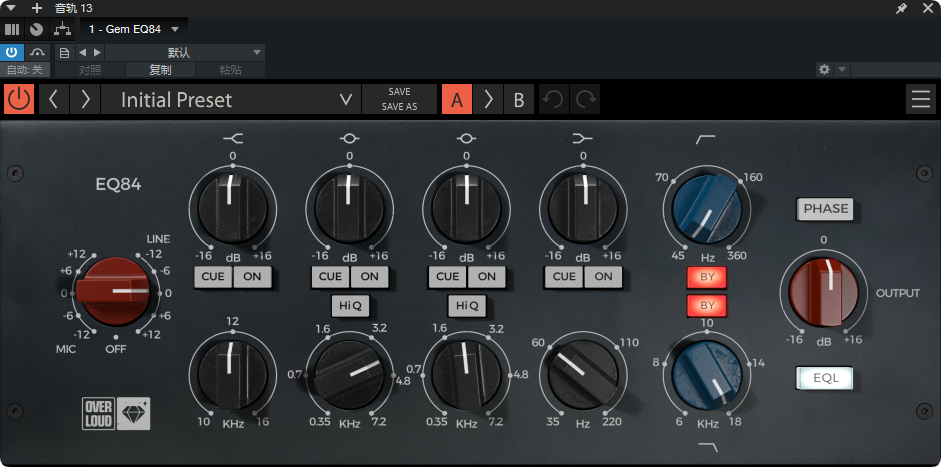The image size is (941, 467).
Task: Click CUE under the second mid band
Action: (447, 277)
